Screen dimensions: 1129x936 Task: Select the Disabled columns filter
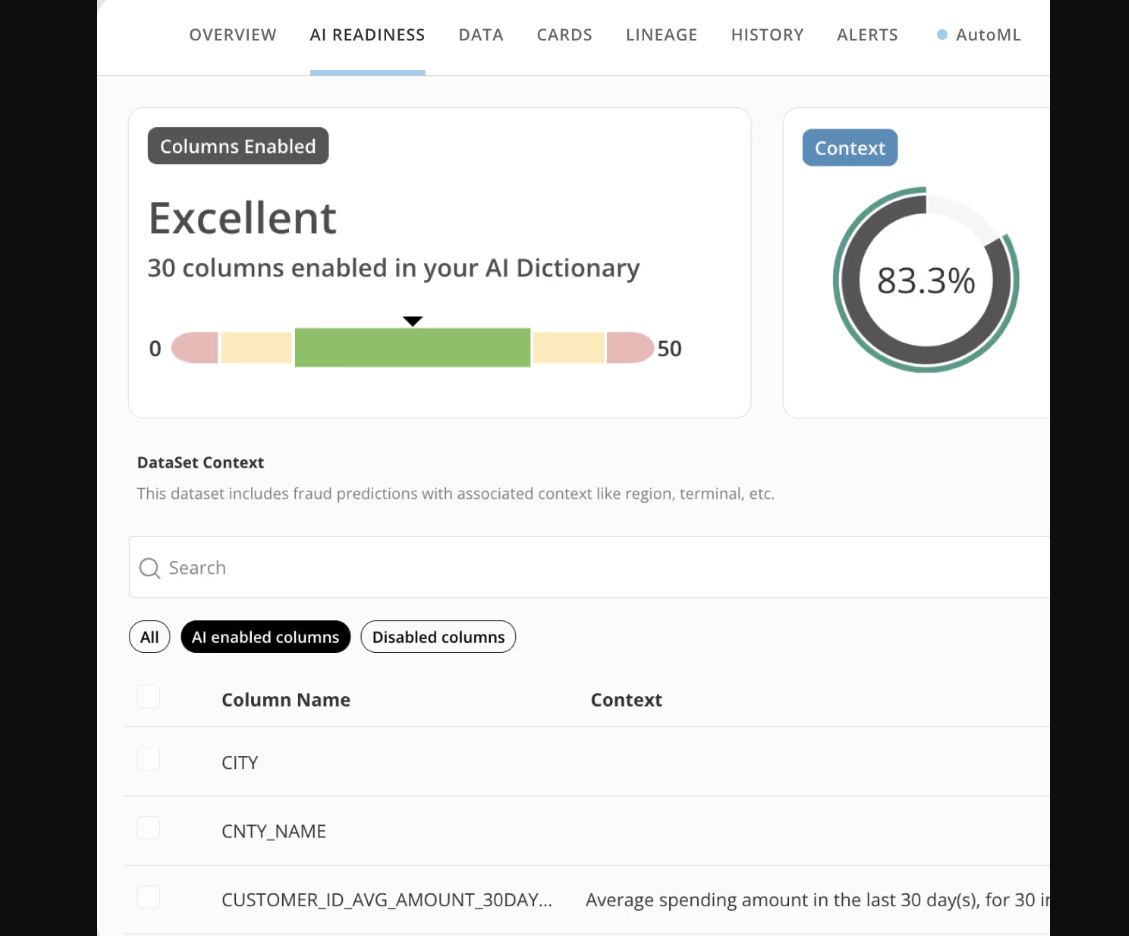click(438, 637)
